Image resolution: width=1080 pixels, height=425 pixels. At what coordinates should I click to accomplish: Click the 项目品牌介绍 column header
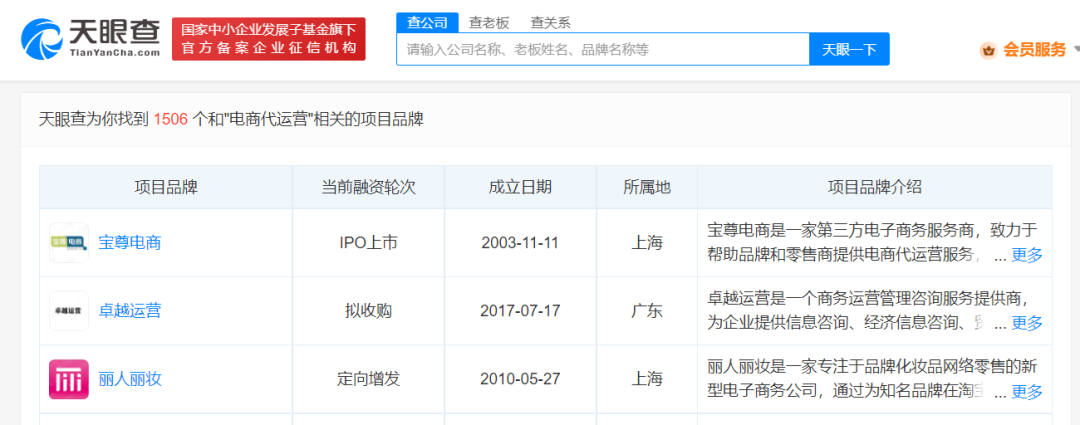pos(875,187)
